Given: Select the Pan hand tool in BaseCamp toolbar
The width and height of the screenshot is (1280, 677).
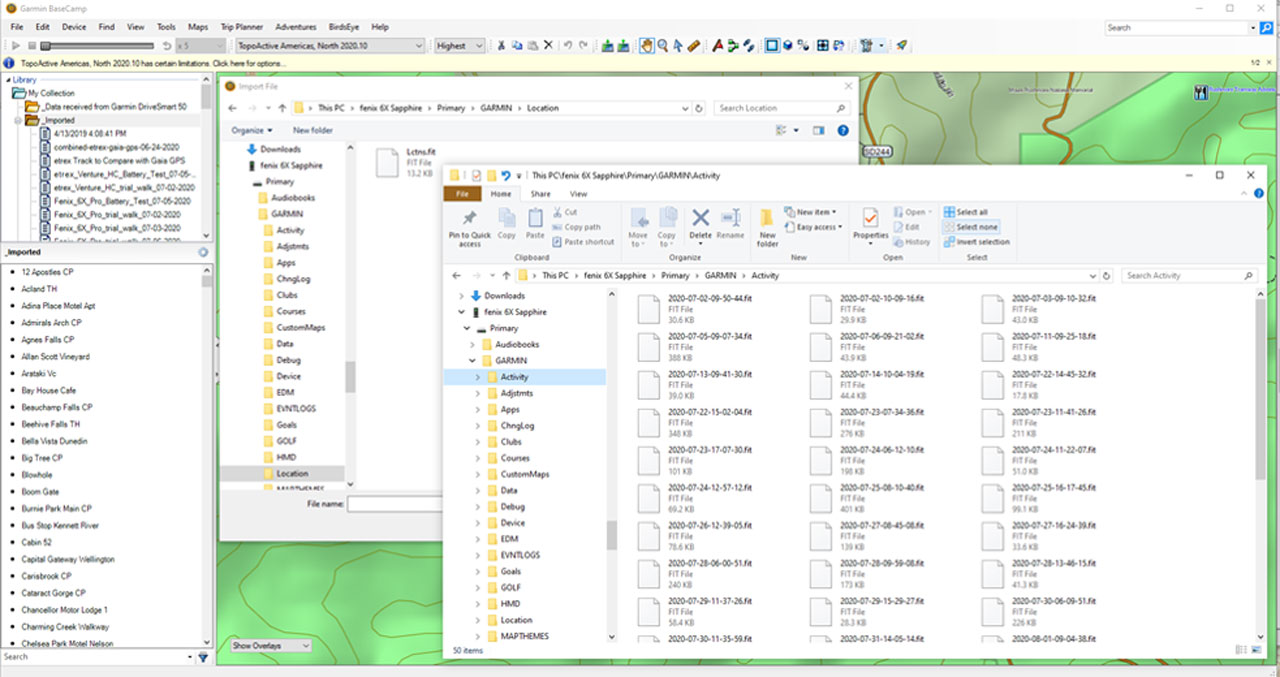Looking at the screenshot, I should pos(647,46).
